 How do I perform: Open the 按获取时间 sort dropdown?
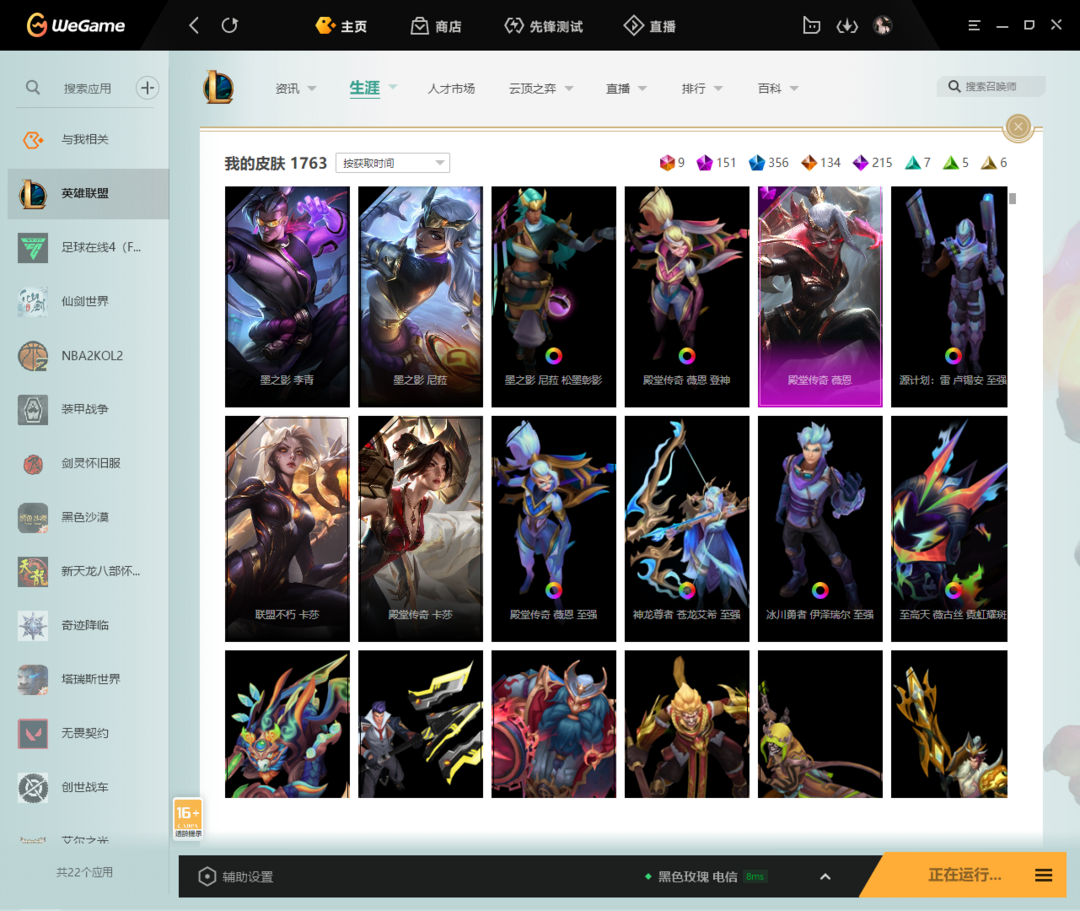click(x=393, y=163)
